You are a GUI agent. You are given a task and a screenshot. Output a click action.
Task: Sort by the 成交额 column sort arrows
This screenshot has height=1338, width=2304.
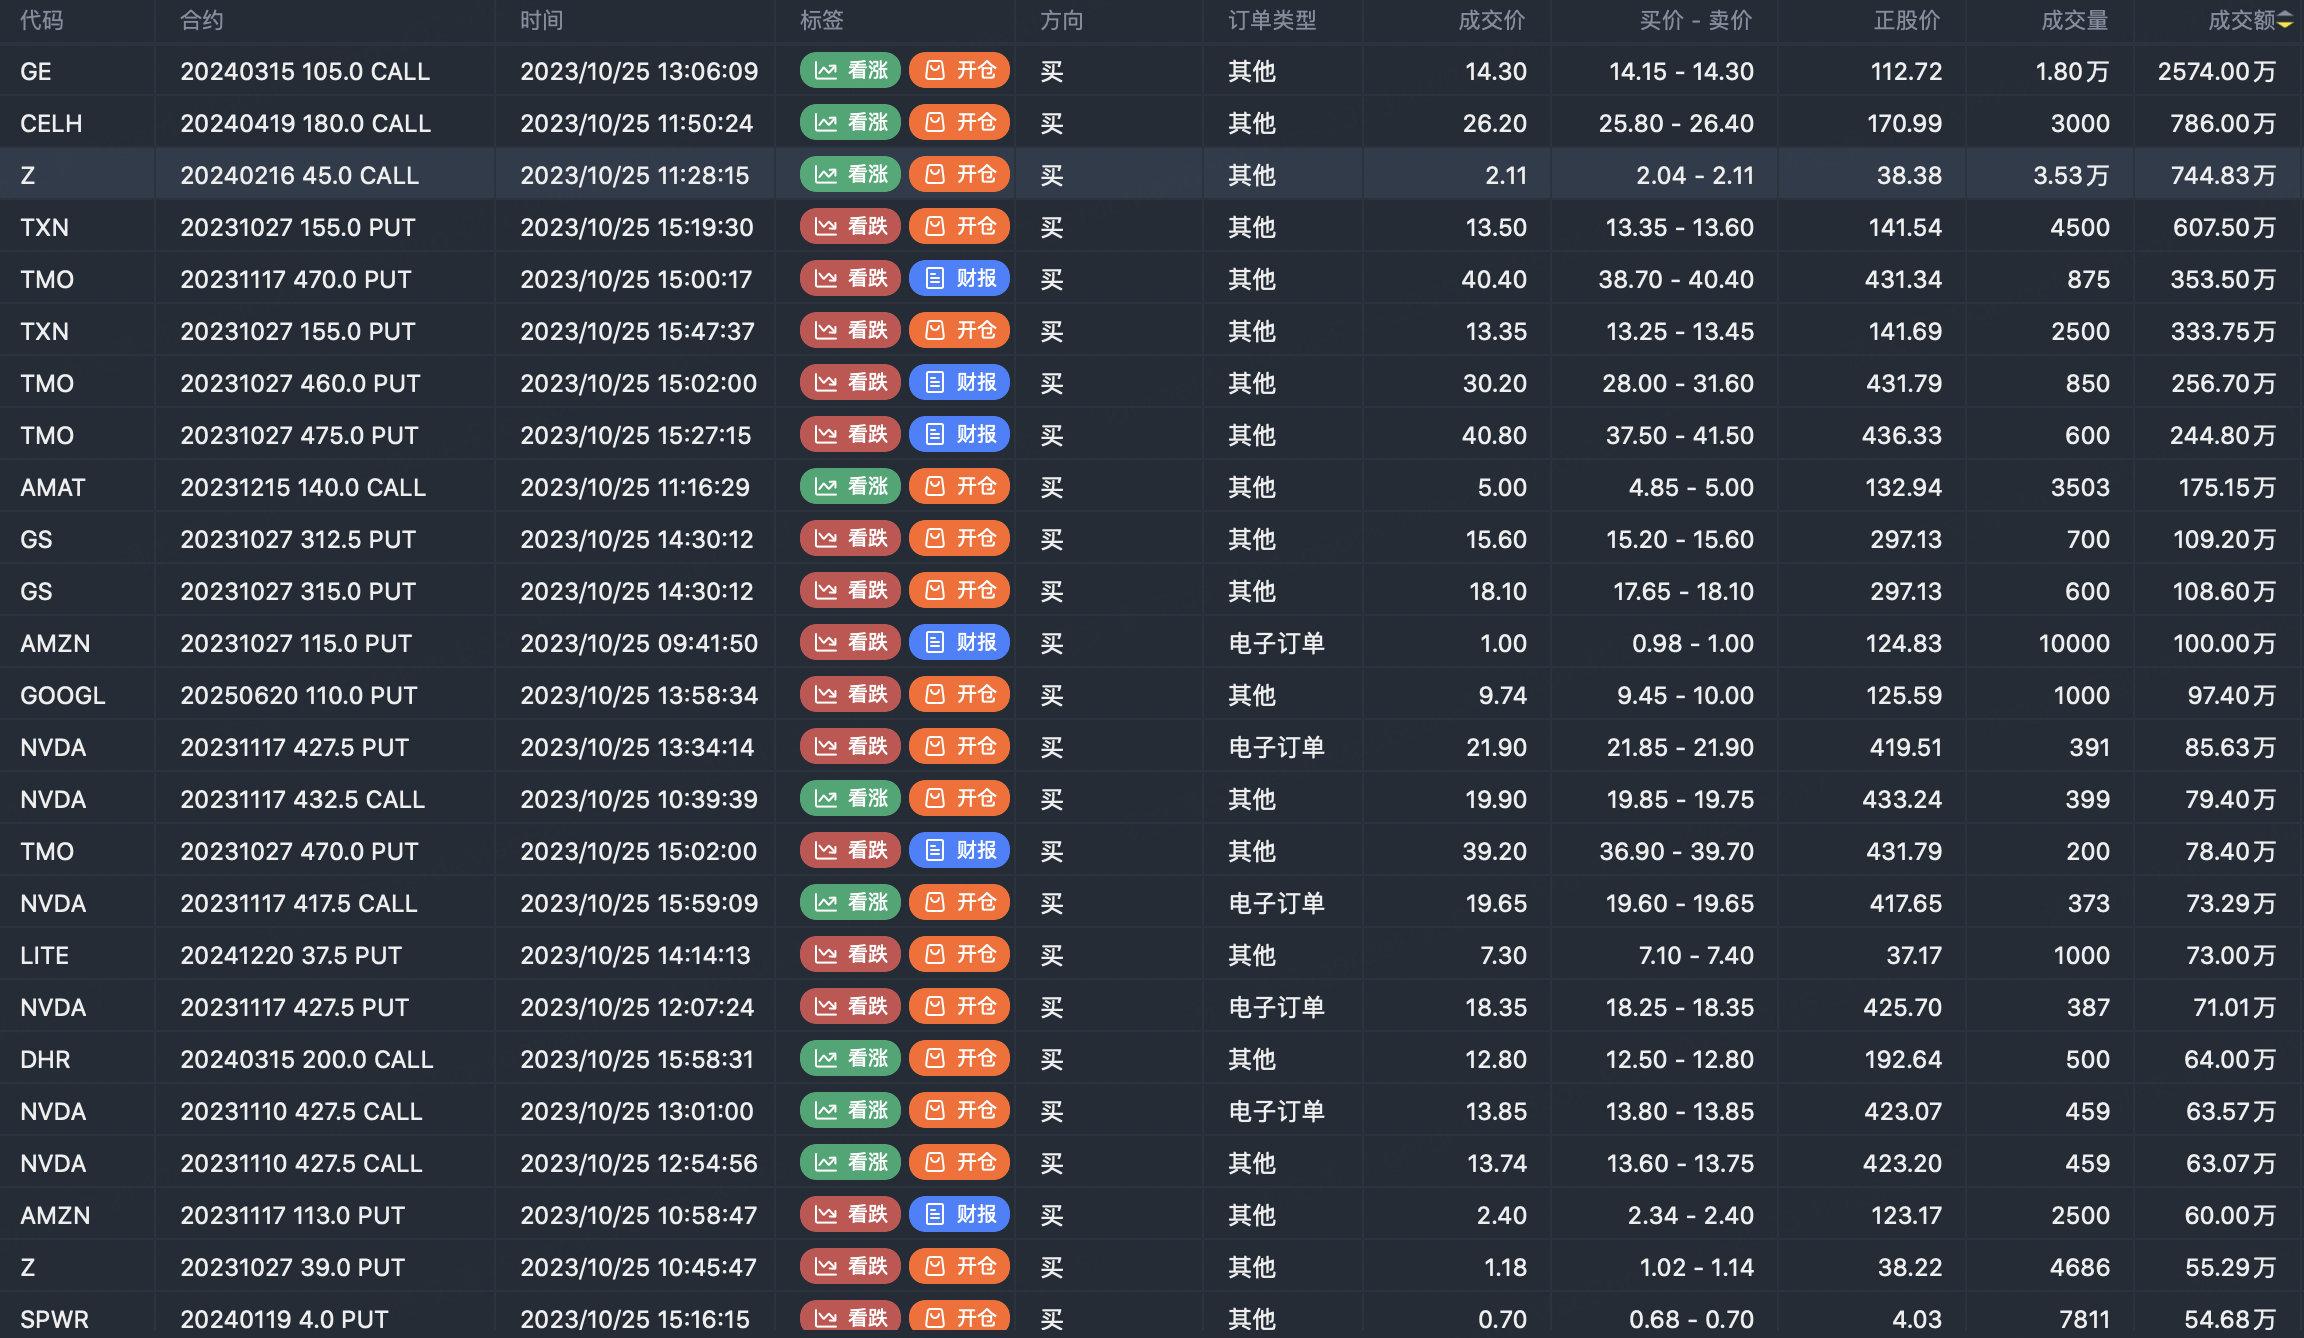(x=2285, y=21)
